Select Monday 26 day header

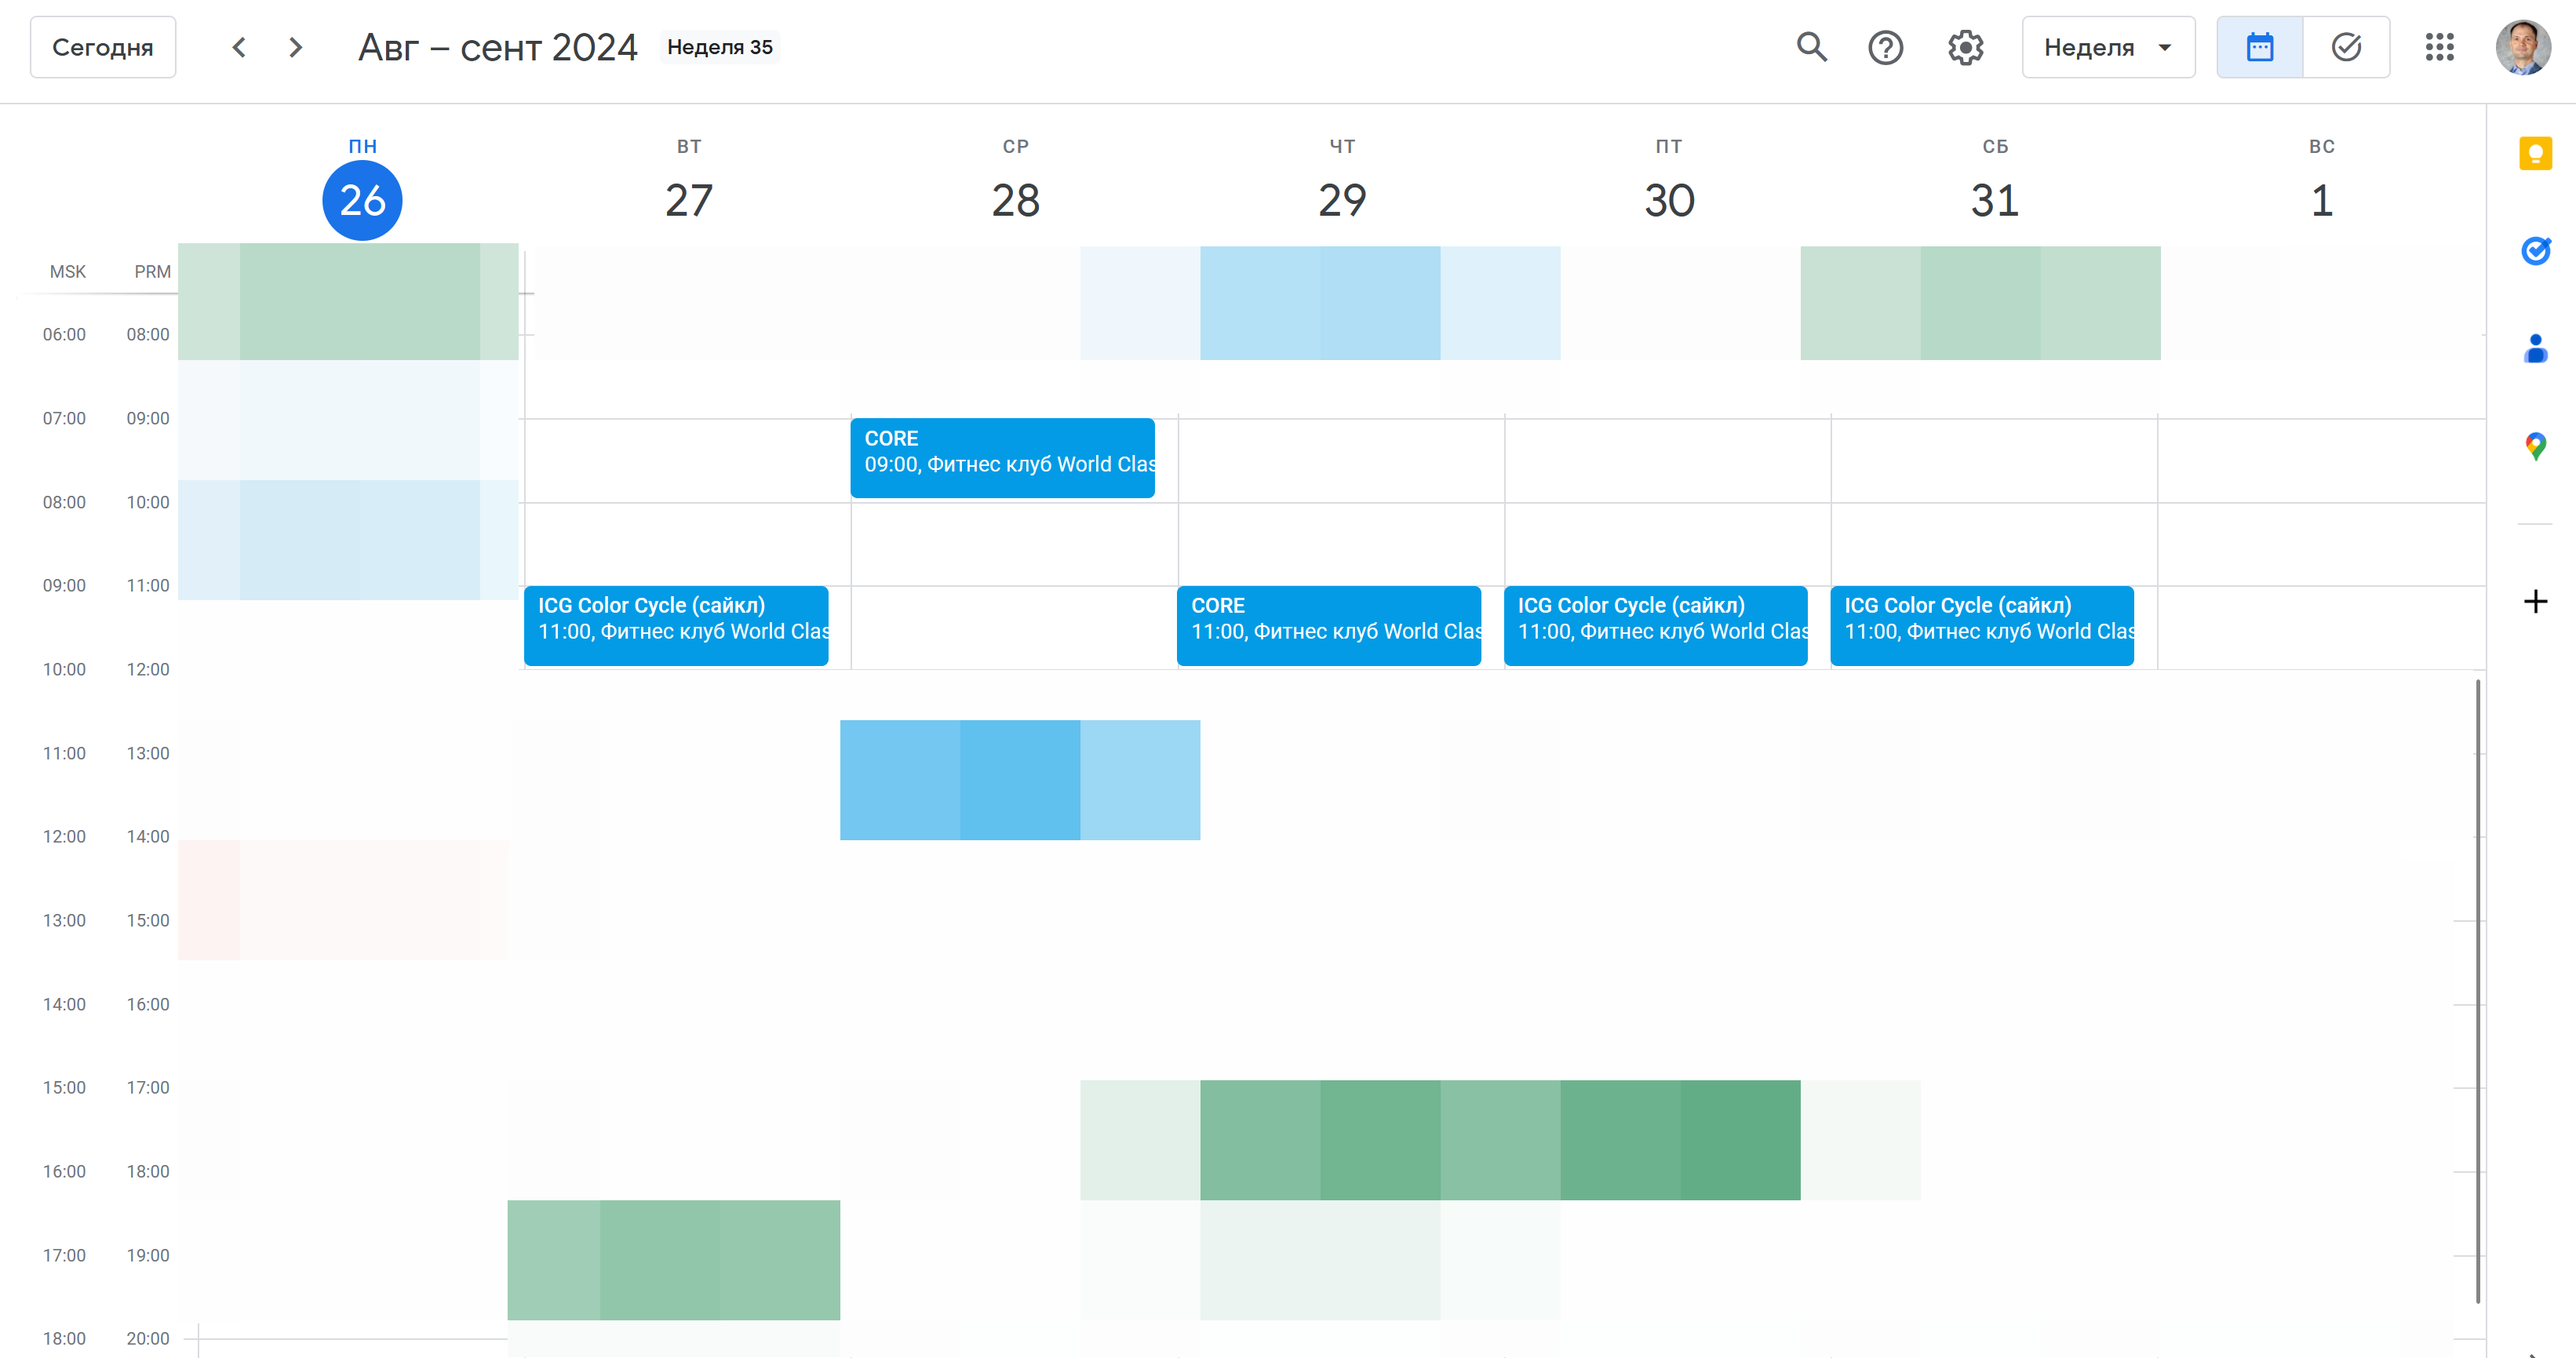pyautogui.click(x=362, y=200)
